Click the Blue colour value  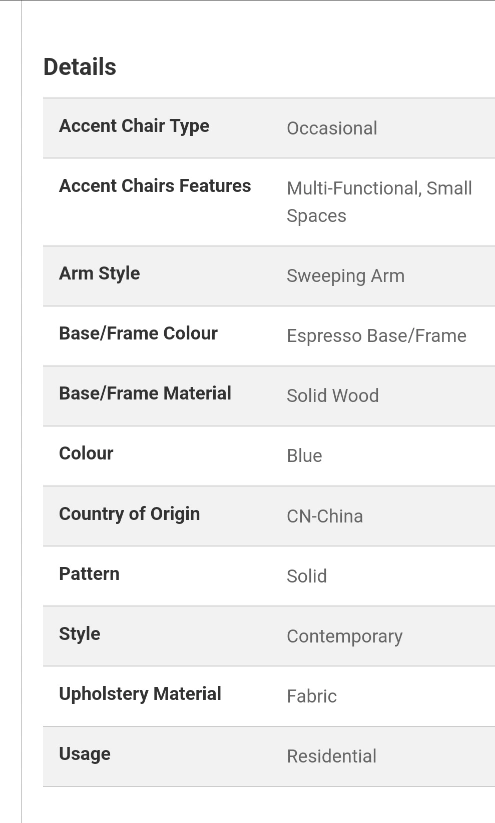304,456
